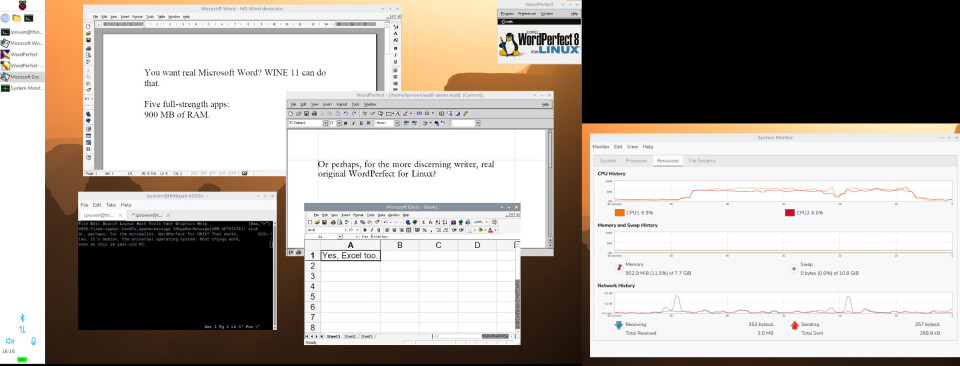Select row 5 header in Excel
960x366 pixels.
312,296
